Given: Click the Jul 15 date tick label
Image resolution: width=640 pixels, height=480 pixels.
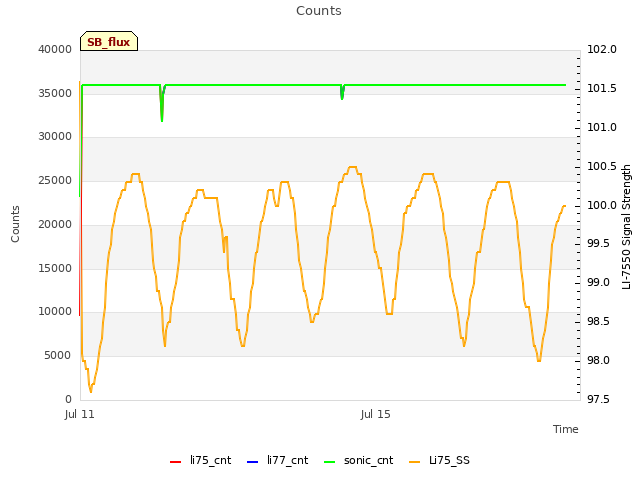Looking at the screenshot, I should [376, 415].
